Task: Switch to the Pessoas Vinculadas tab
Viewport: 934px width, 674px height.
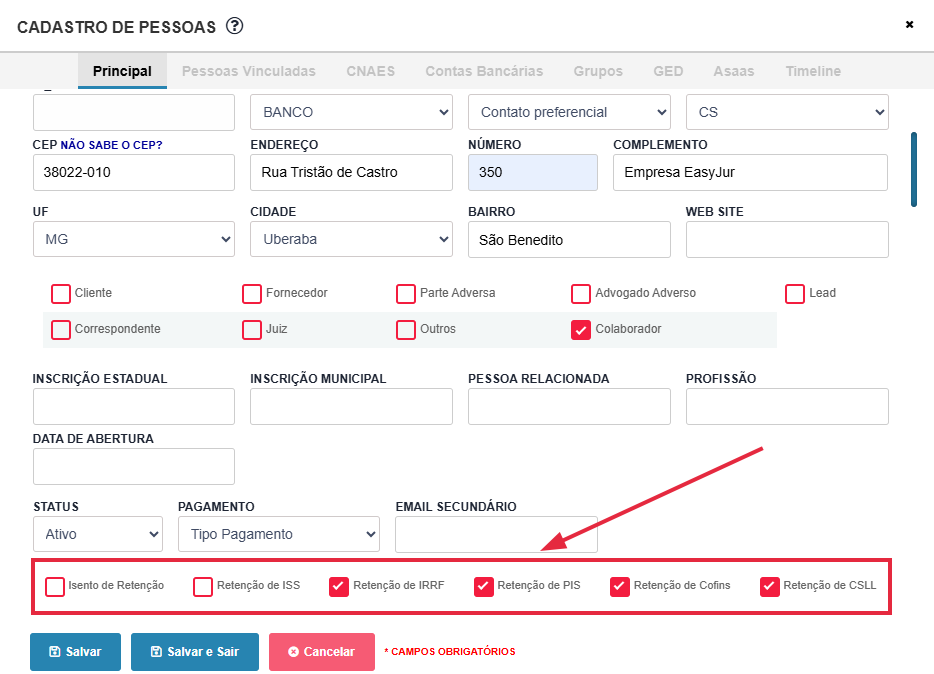Action: pyautogui.click(x=248, y=71)
